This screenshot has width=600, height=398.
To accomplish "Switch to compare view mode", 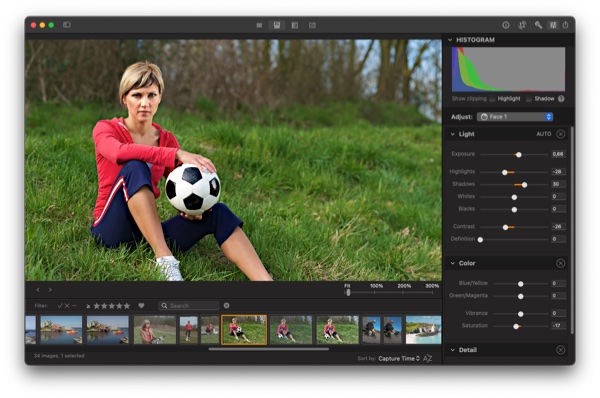I will 312,25.
